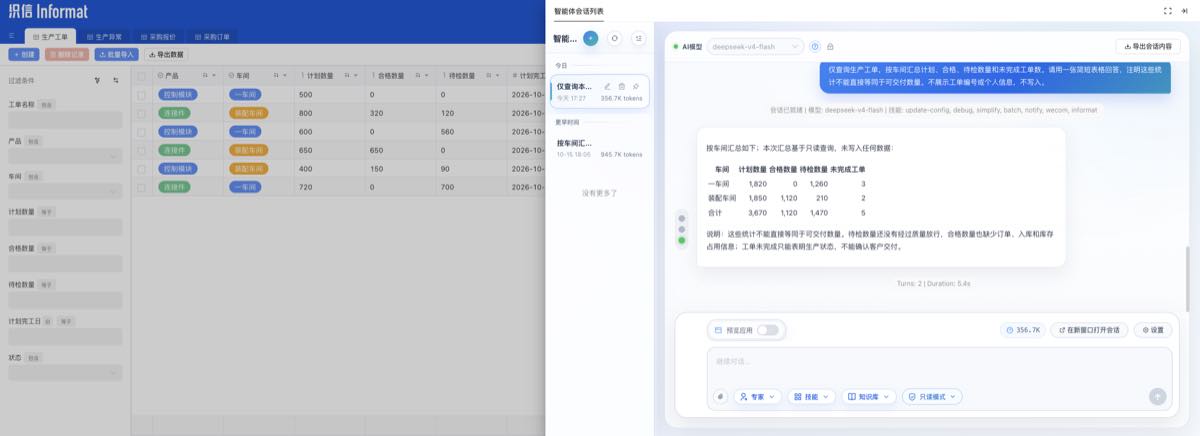Open the hamburger menu in Informat header

click(x=11, y=35)
